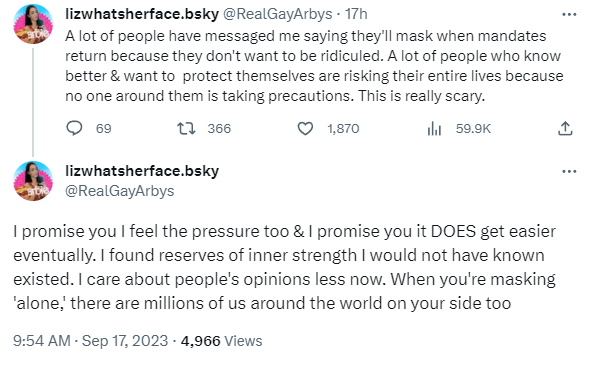
Task: Open first tweet's profile avatar
Action: [33, 24]
